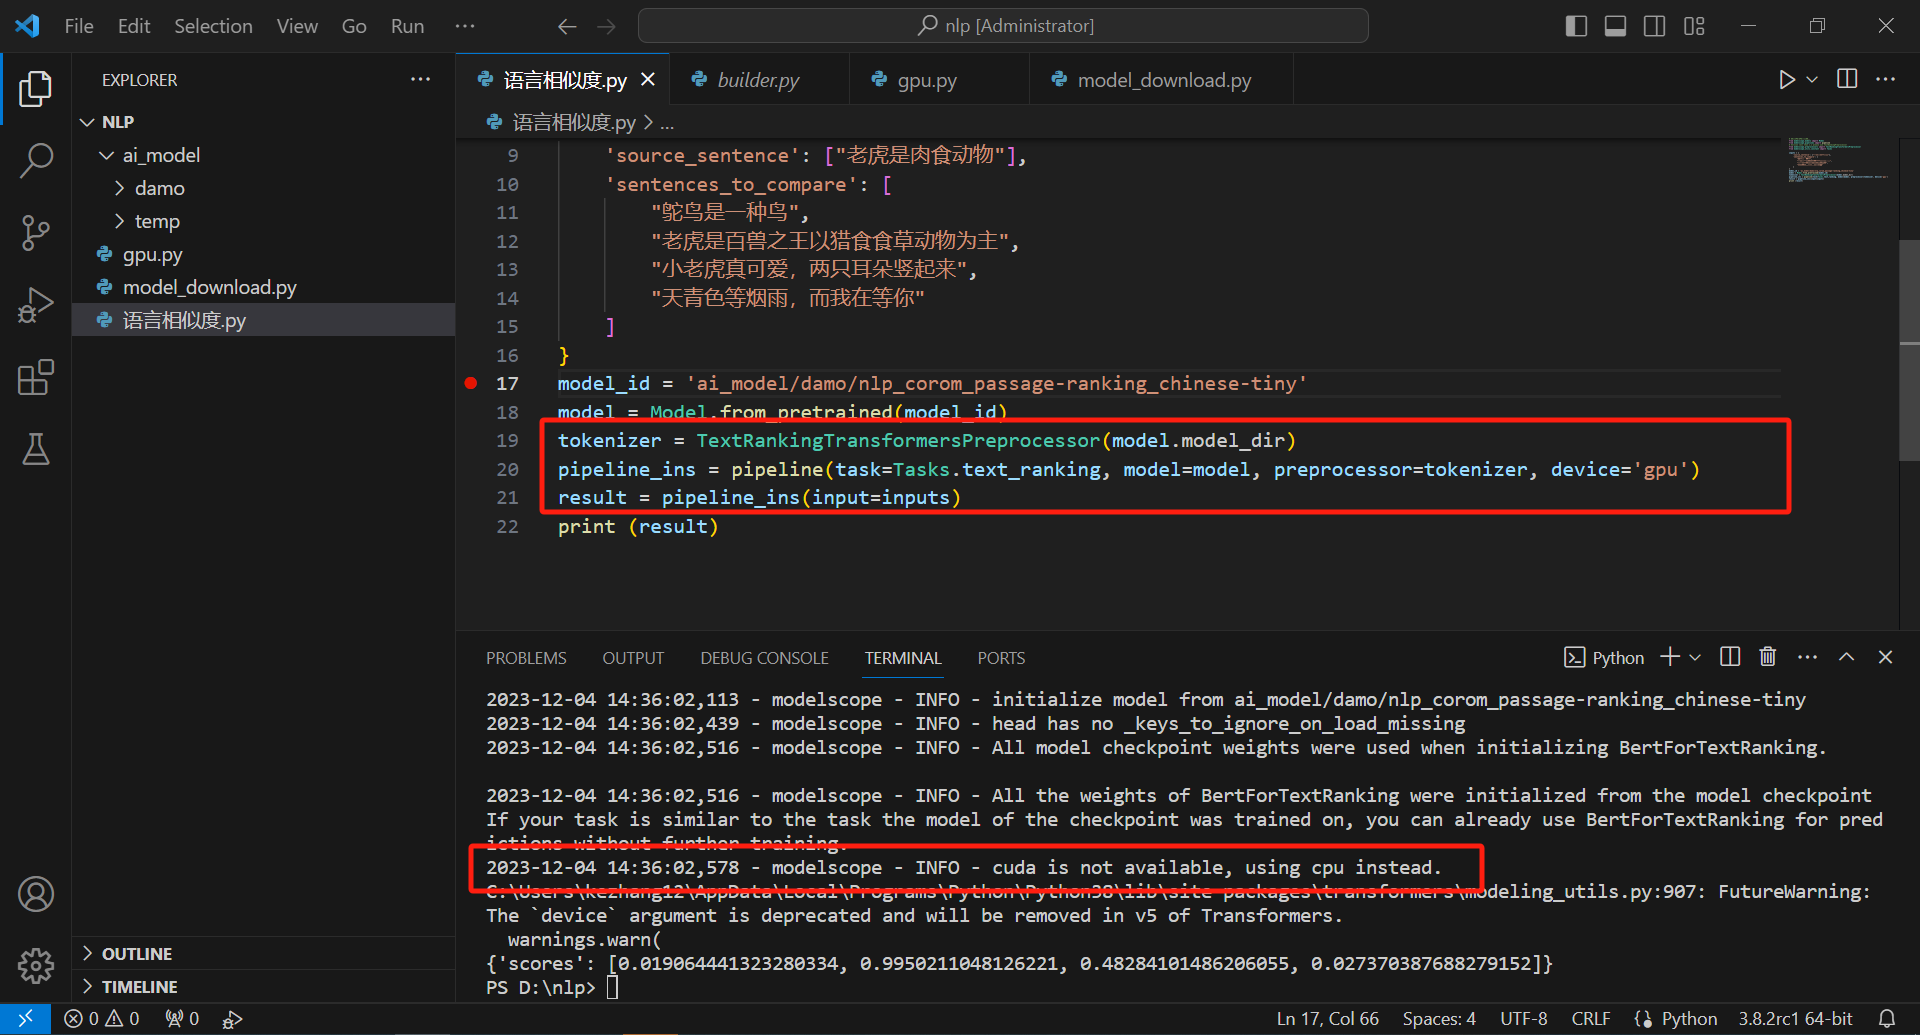The width and height of the screenshot is (1920, 1035).
Task: Switch to the PROBLEMS panel tab
Action: pos(526,658)
